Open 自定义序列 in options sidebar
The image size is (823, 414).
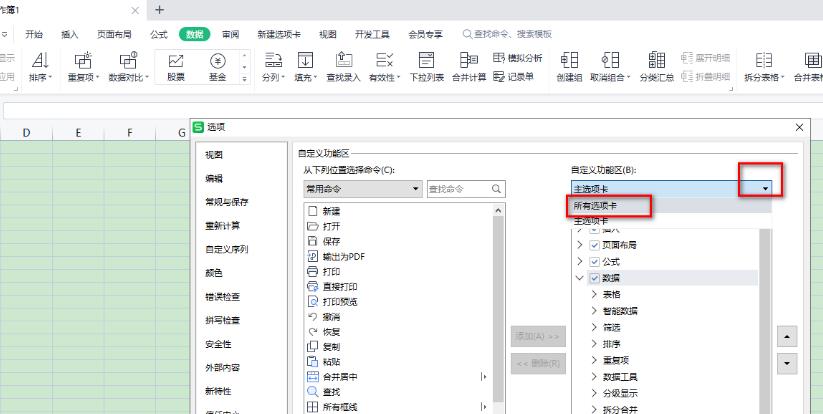pos(226,250)
